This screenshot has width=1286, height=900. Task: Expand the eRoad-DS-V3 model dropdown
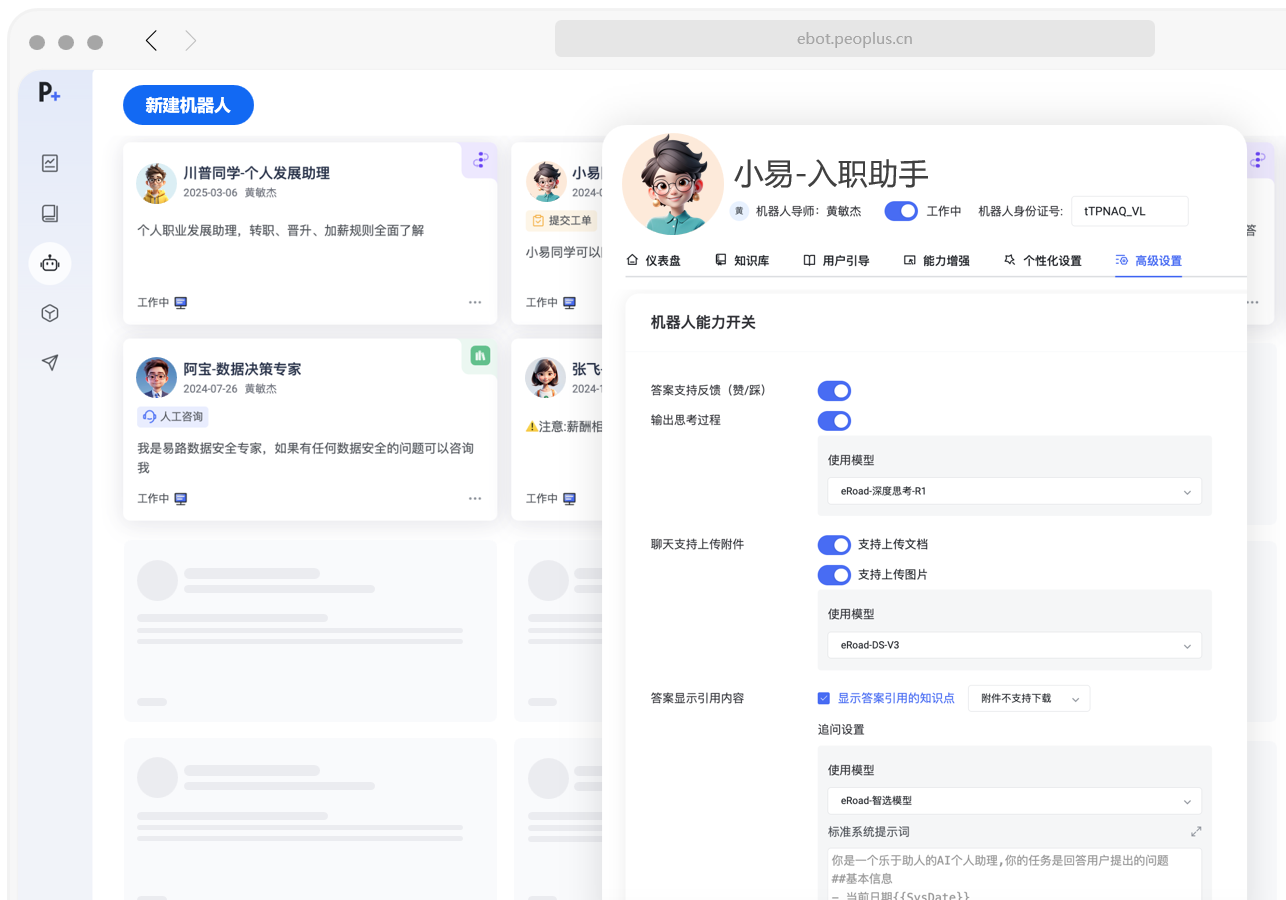coord(1014,645)
